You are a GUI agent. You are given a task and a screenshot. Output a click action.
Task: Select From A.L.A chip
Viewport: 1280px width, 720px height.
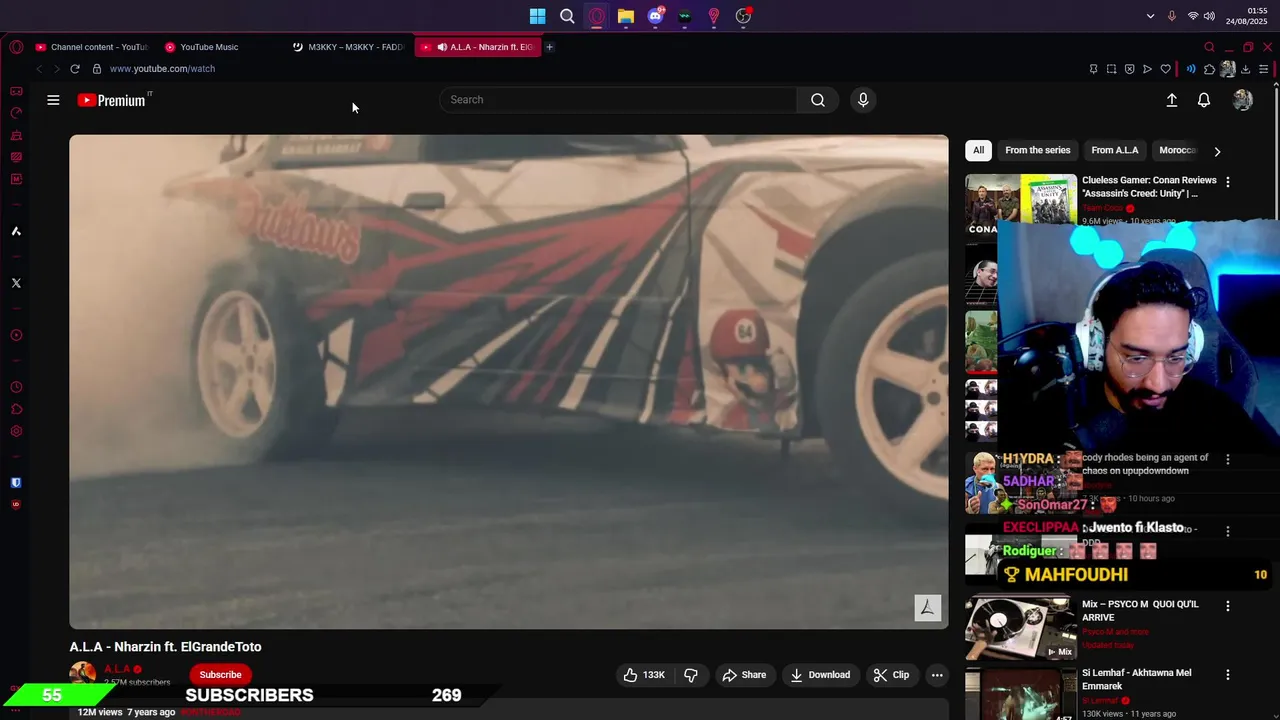pos(1114,150)
